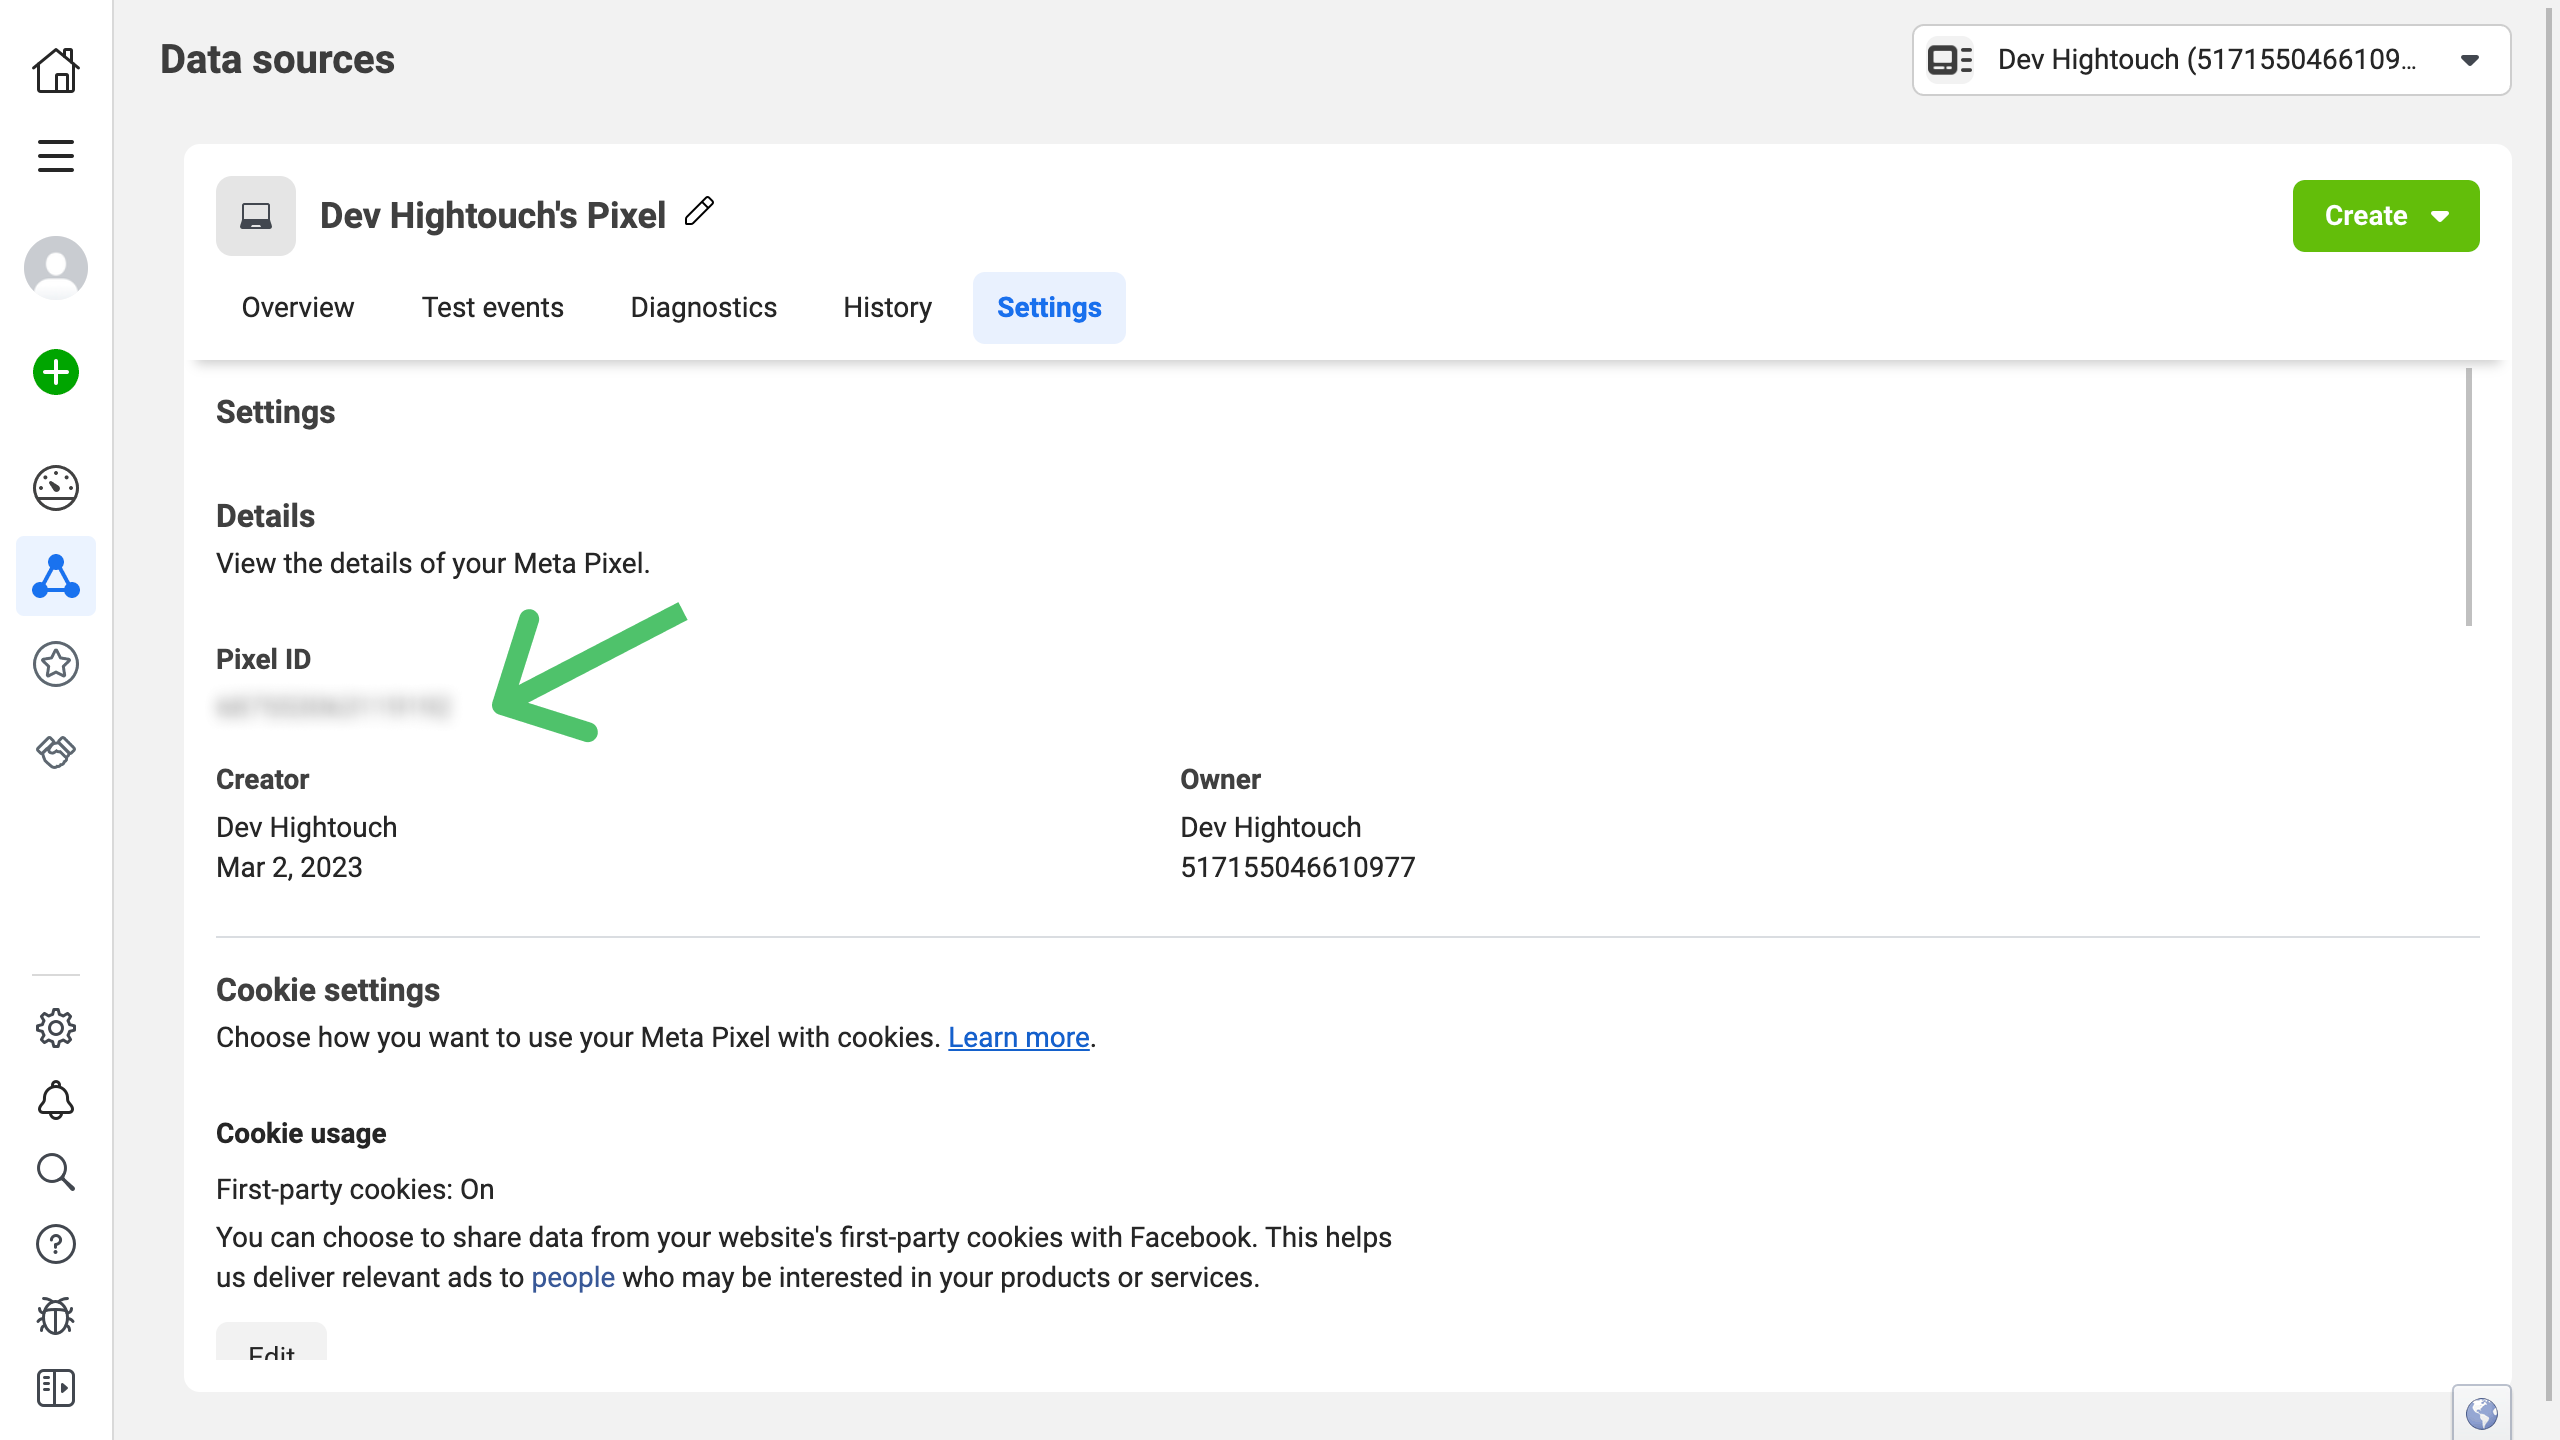The height and width of the screenshot is (1440, 2560).
Task: Switch to the Test events tab
Action: (x=492, y=308)
